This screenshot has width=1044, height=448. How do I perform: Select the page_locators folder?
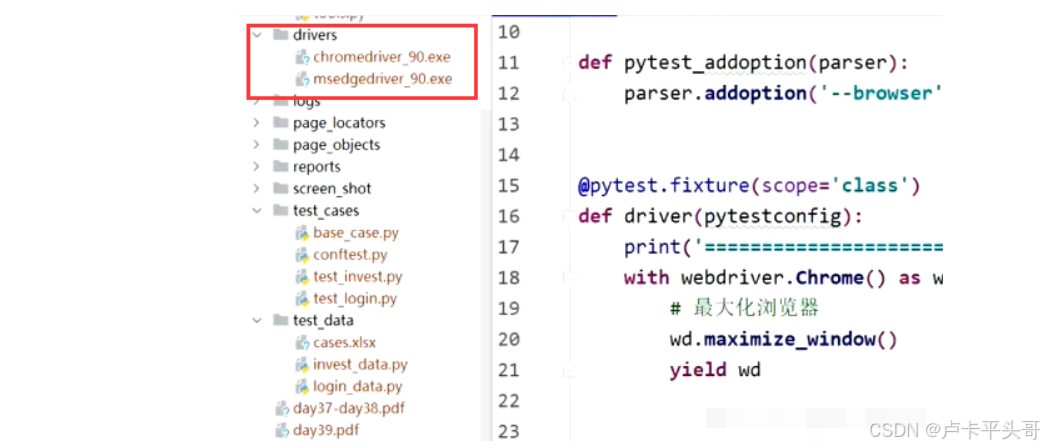339,123
